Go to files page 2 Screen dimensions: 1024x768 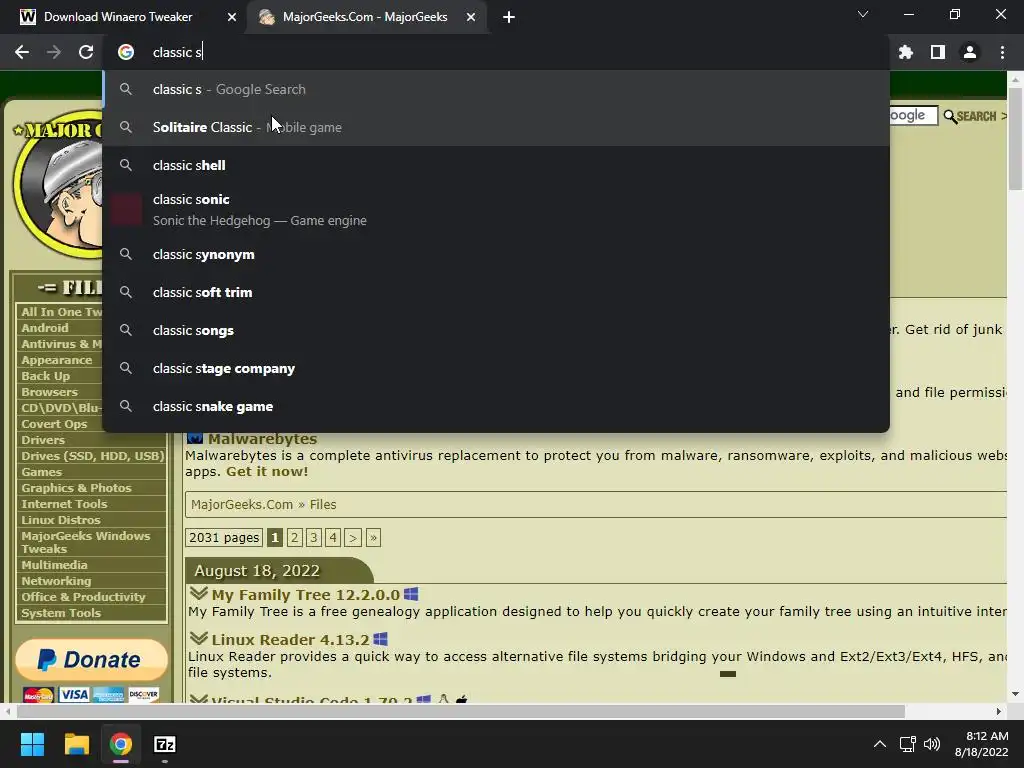(295, 537)
